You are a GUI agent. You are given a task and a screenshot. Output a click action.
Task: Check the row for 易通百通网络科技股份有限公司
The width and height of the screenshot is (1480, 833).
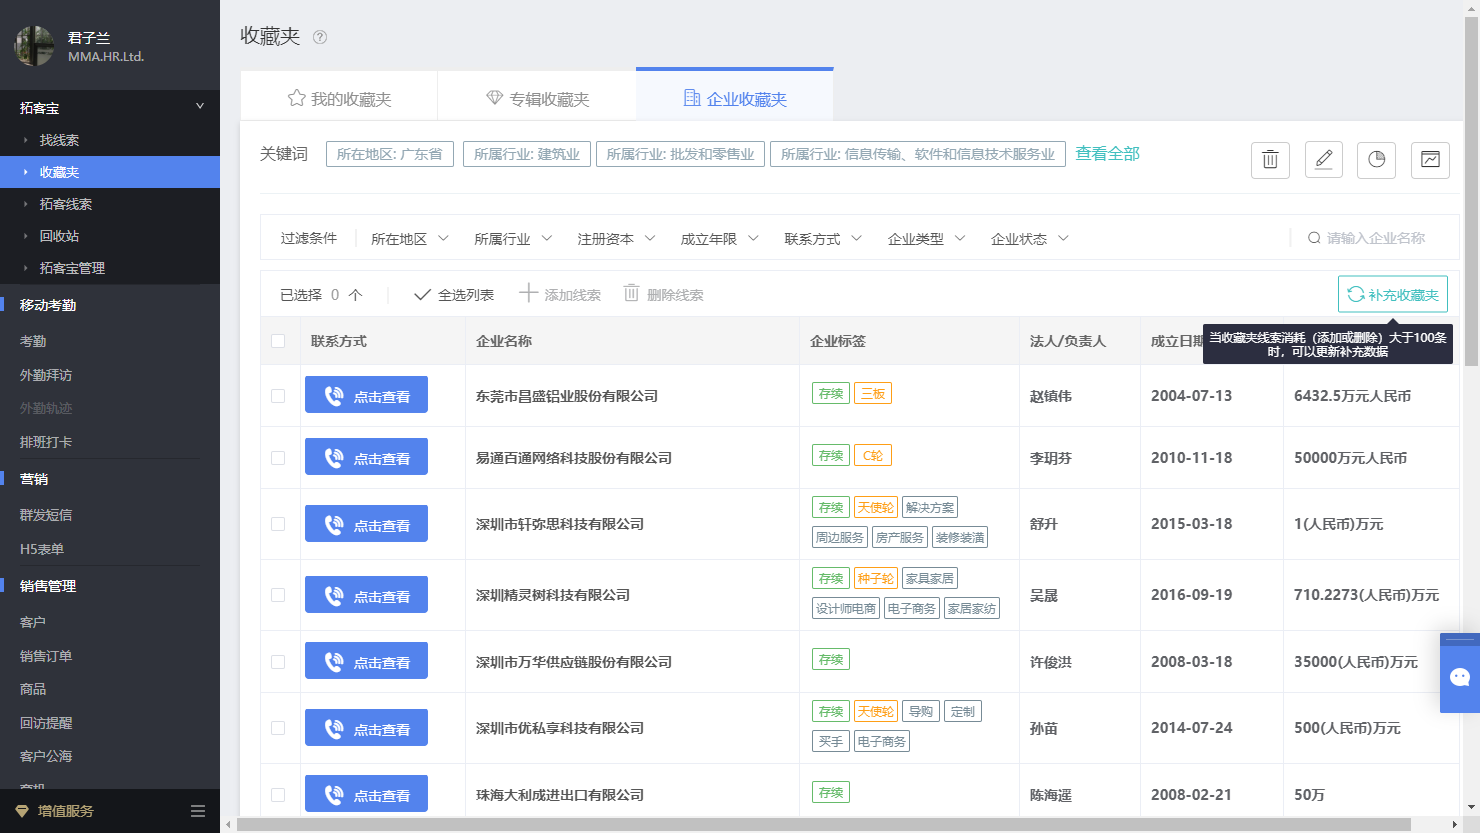(x=278, y=458)
